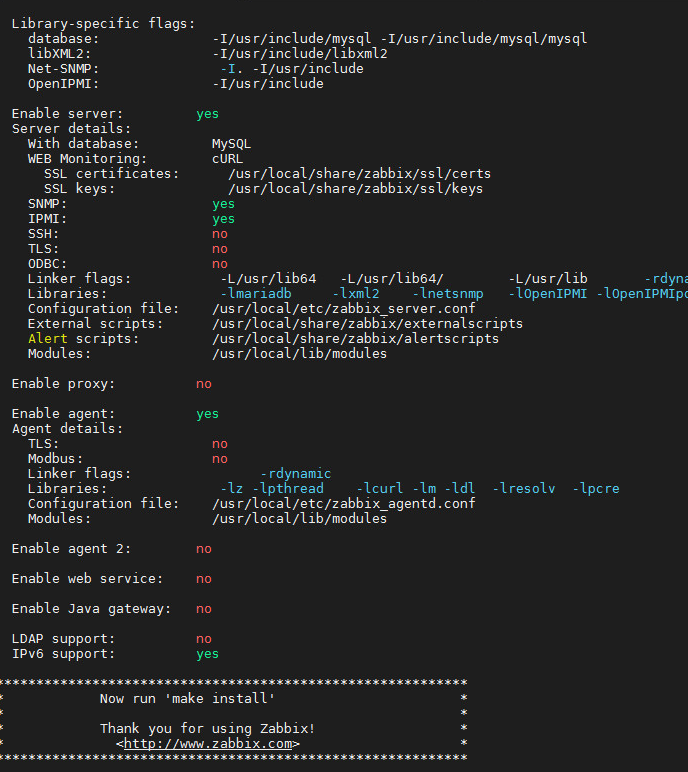Screen dimensions: 688x772
Task: Open the http://www.zabbix.com link
Action: tap(208, 743)
